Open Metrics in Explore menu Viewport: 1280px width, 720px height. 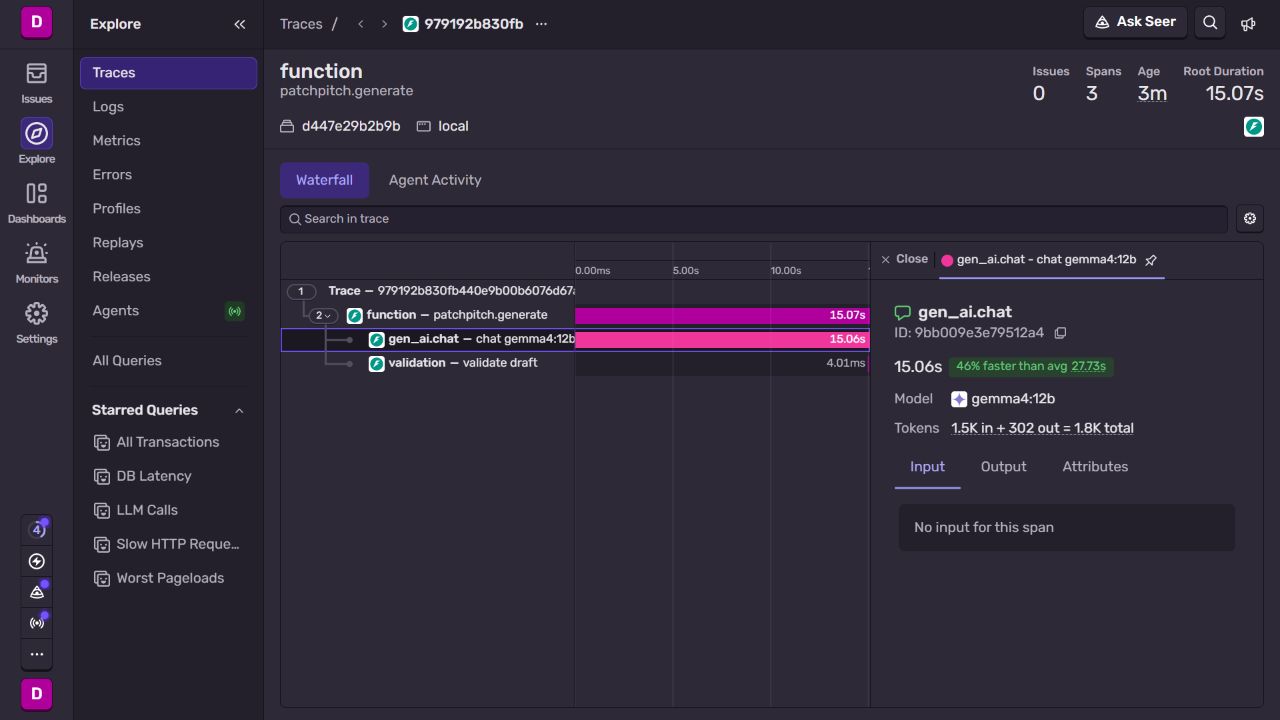pos(168,141)
